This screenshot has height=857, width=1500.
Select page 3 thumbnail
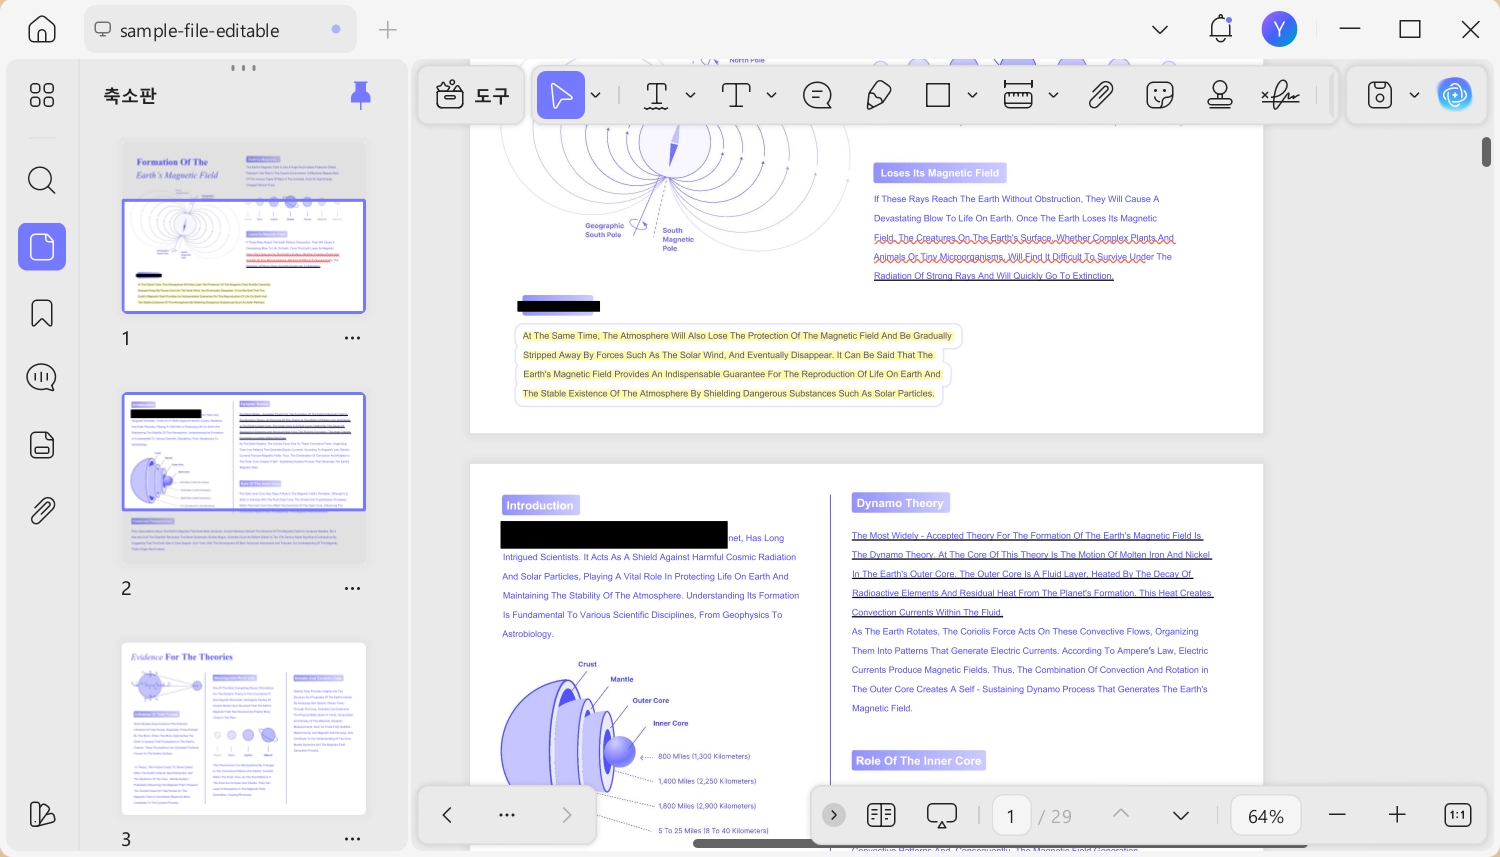[x=244, y=728]
